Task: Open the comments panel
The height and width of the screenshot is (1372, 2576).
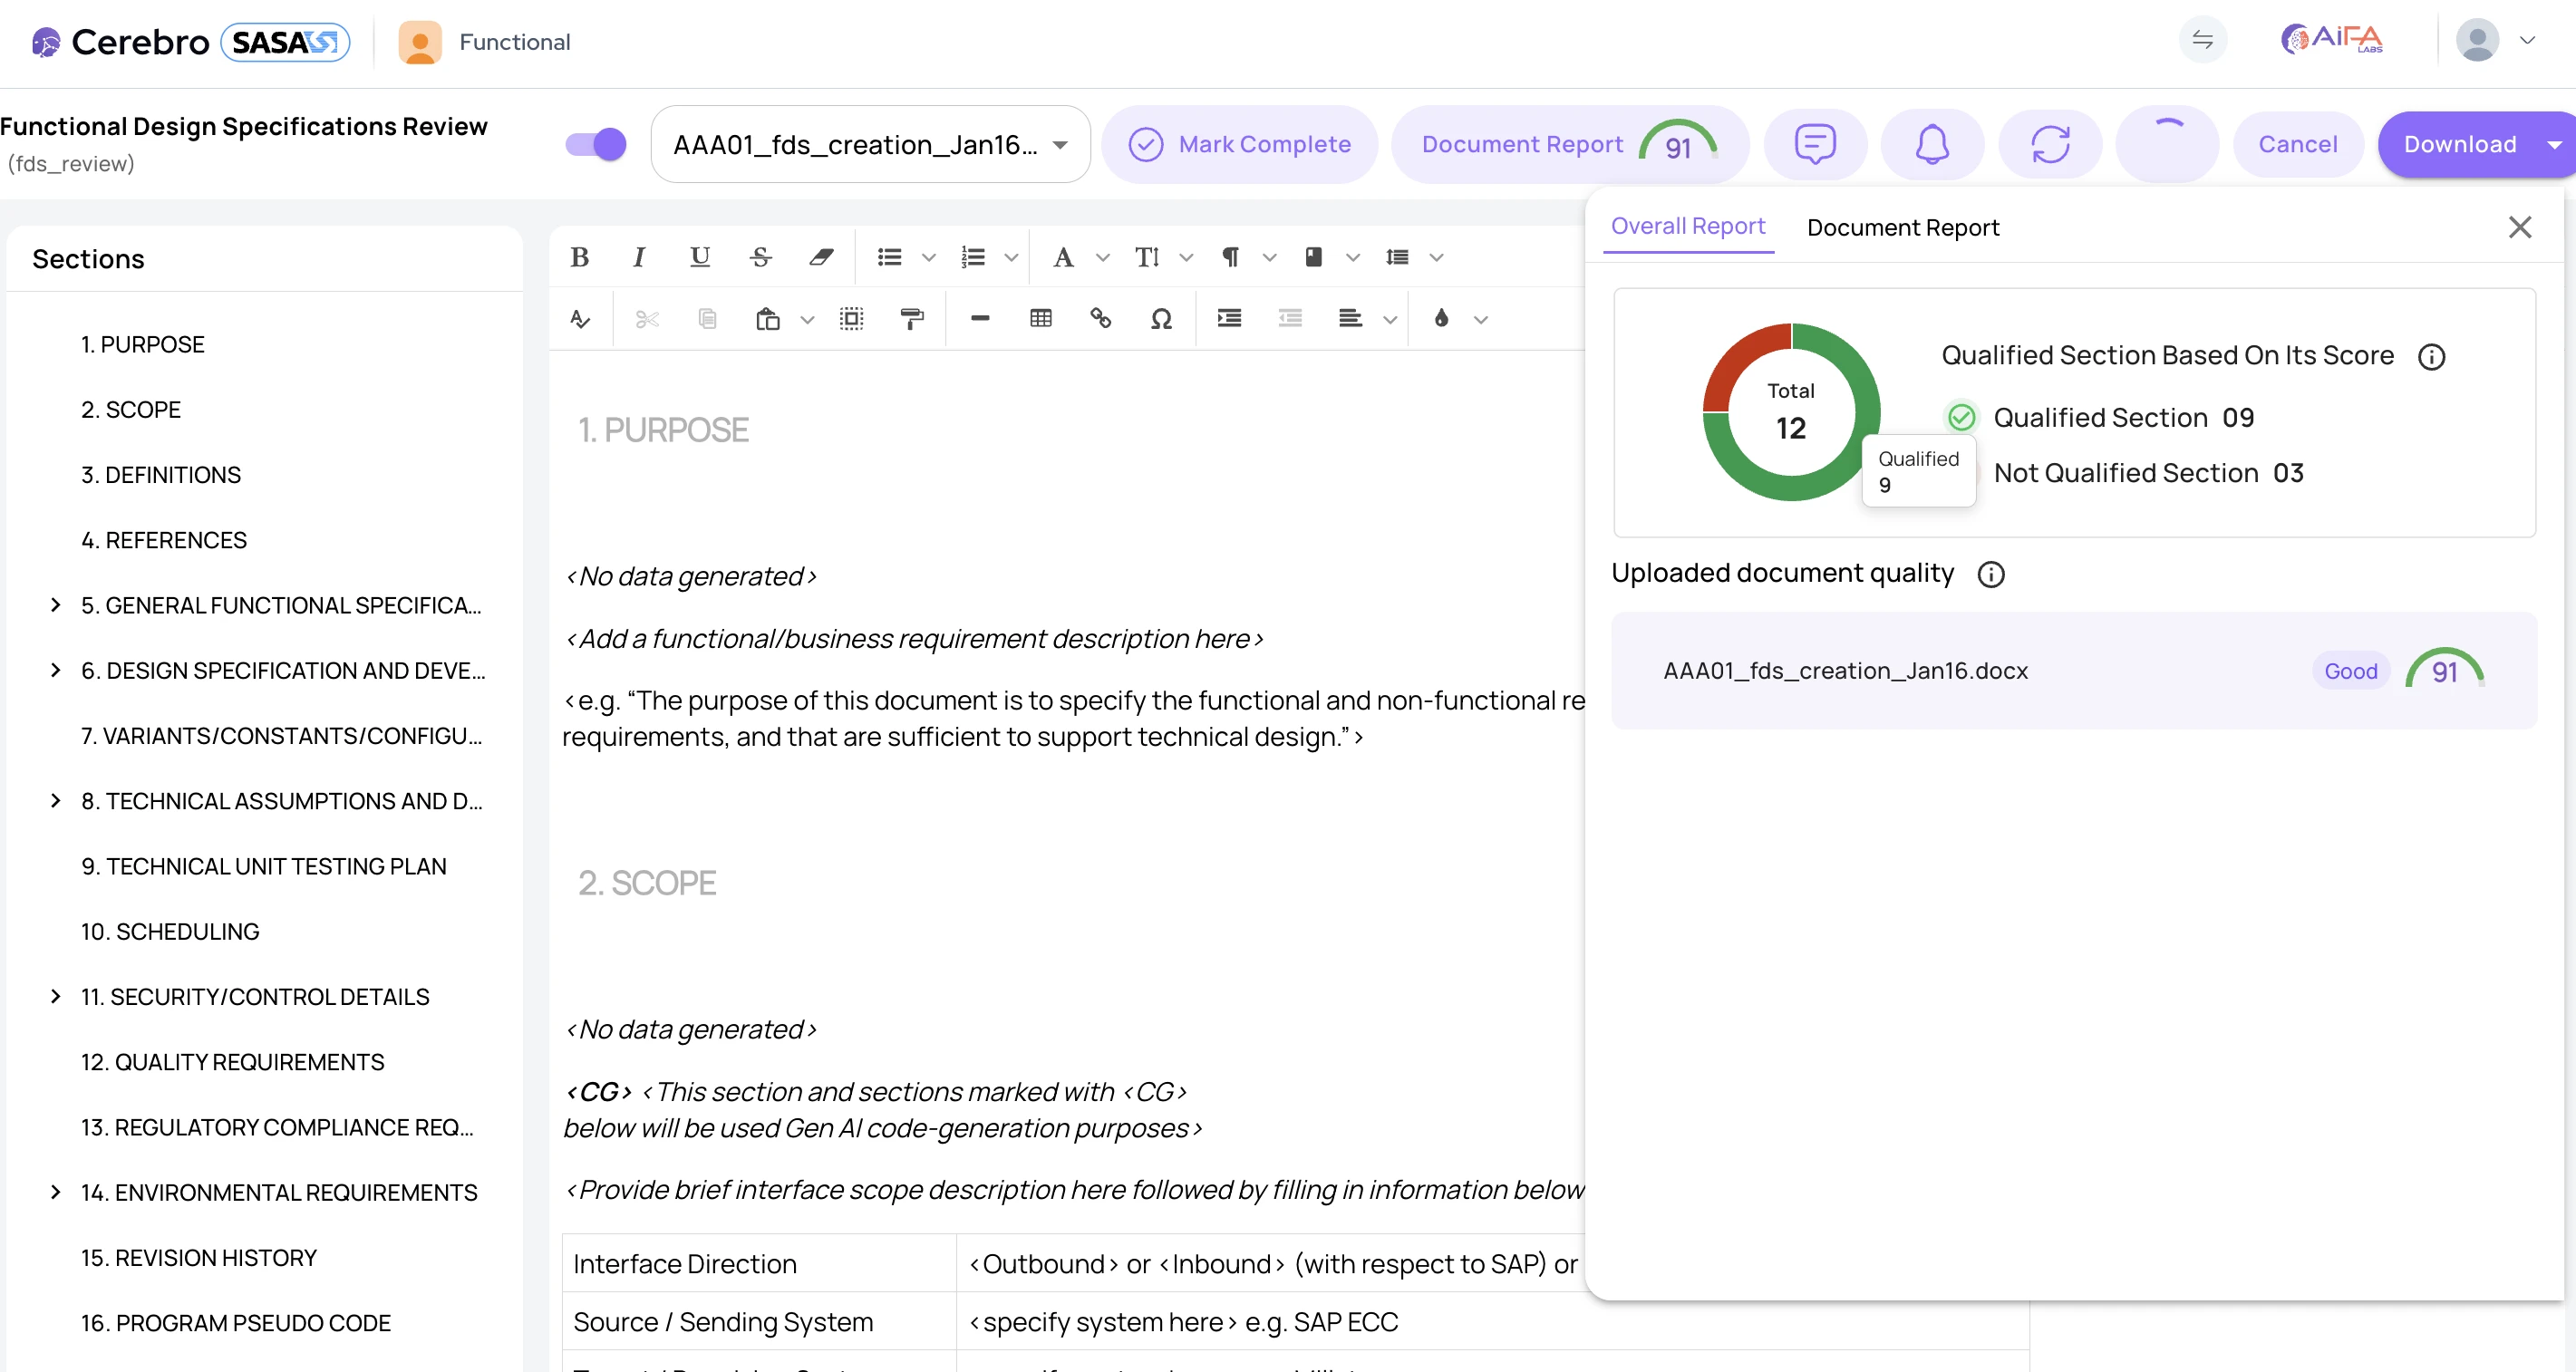Action: click(x=1816, y=144)
